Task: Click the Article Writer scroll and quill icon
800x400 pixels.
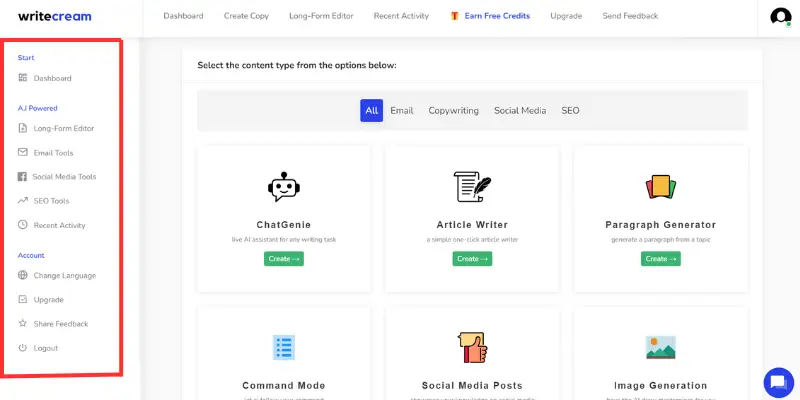Action: click(472, 187)
